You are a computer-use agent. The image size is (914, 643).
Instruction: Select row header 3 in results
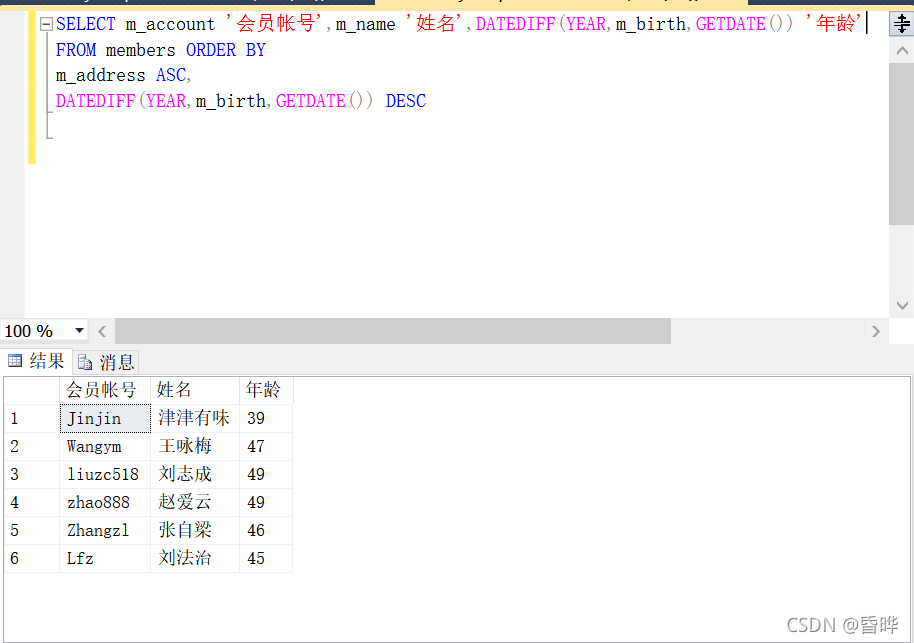[31, 474]
